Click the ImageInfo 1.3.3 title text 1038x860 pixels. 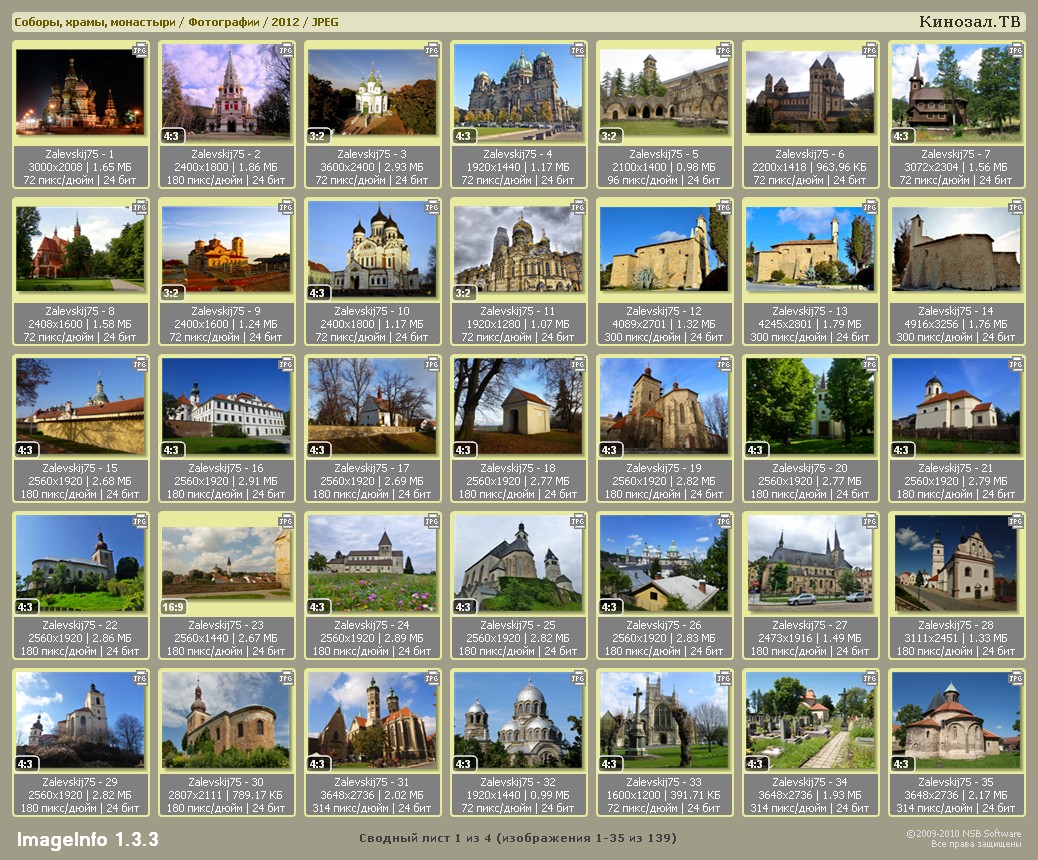tap(87, 839)
